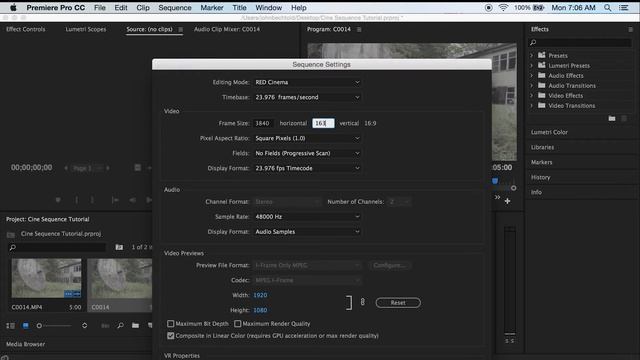Screen dimensions: 640x360
Task: Expand the Video Transitions folder
Action: pos(531,105)
